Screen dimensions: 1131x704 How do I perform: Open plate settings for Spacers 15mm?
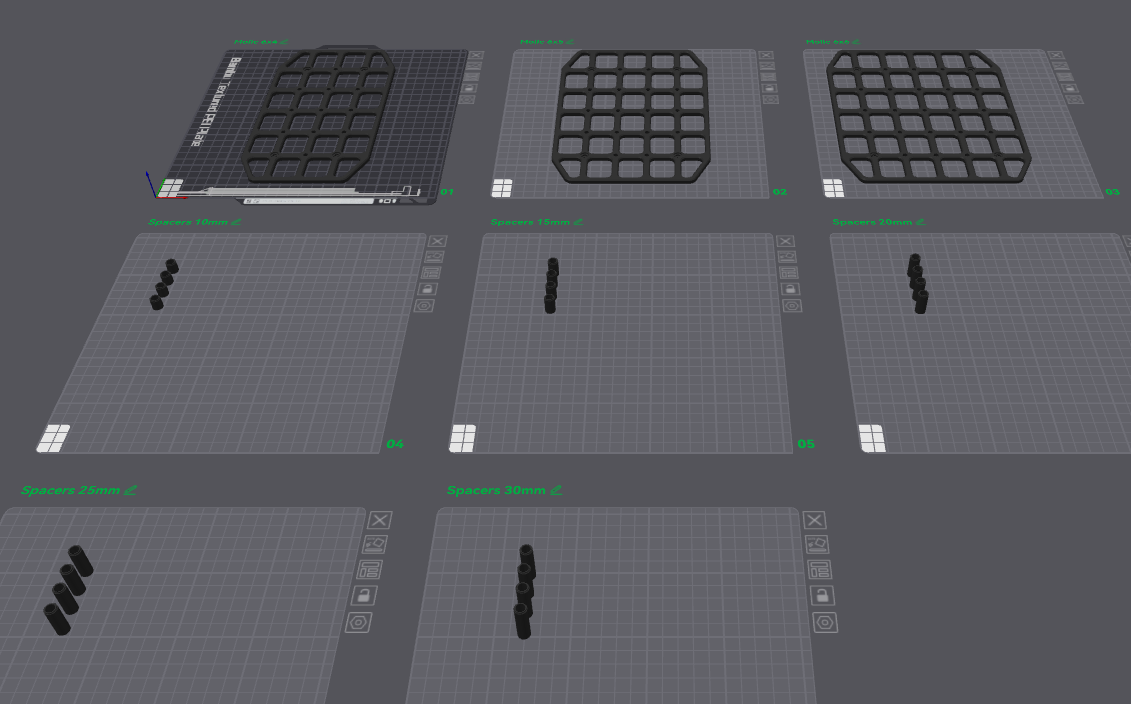point(792,305)
